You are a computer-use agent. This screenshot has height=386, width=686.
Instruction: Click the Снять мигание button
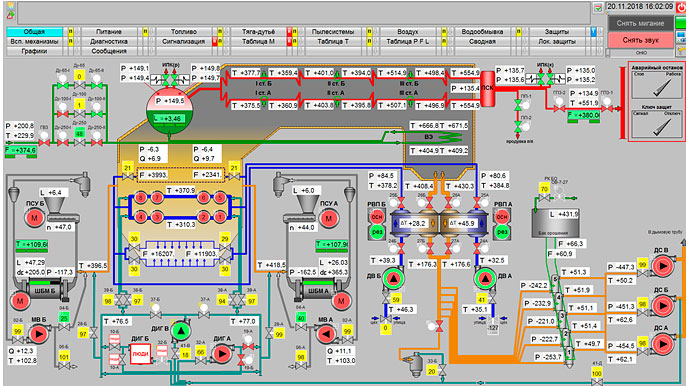tap(640, 23)
